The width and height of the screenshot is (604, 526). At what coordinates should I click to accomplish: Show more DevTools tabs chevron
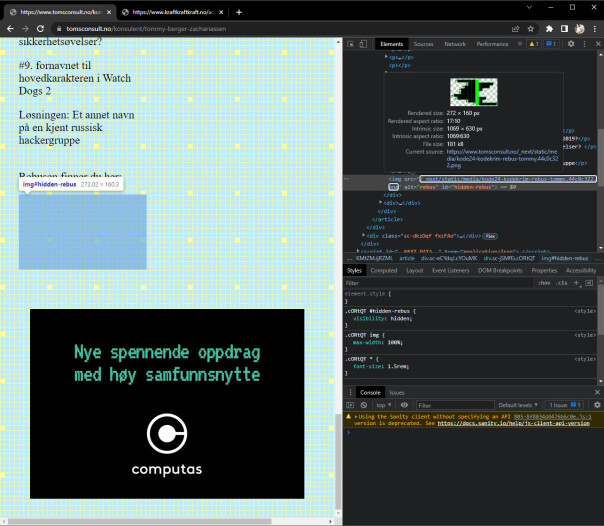[520, 44]
